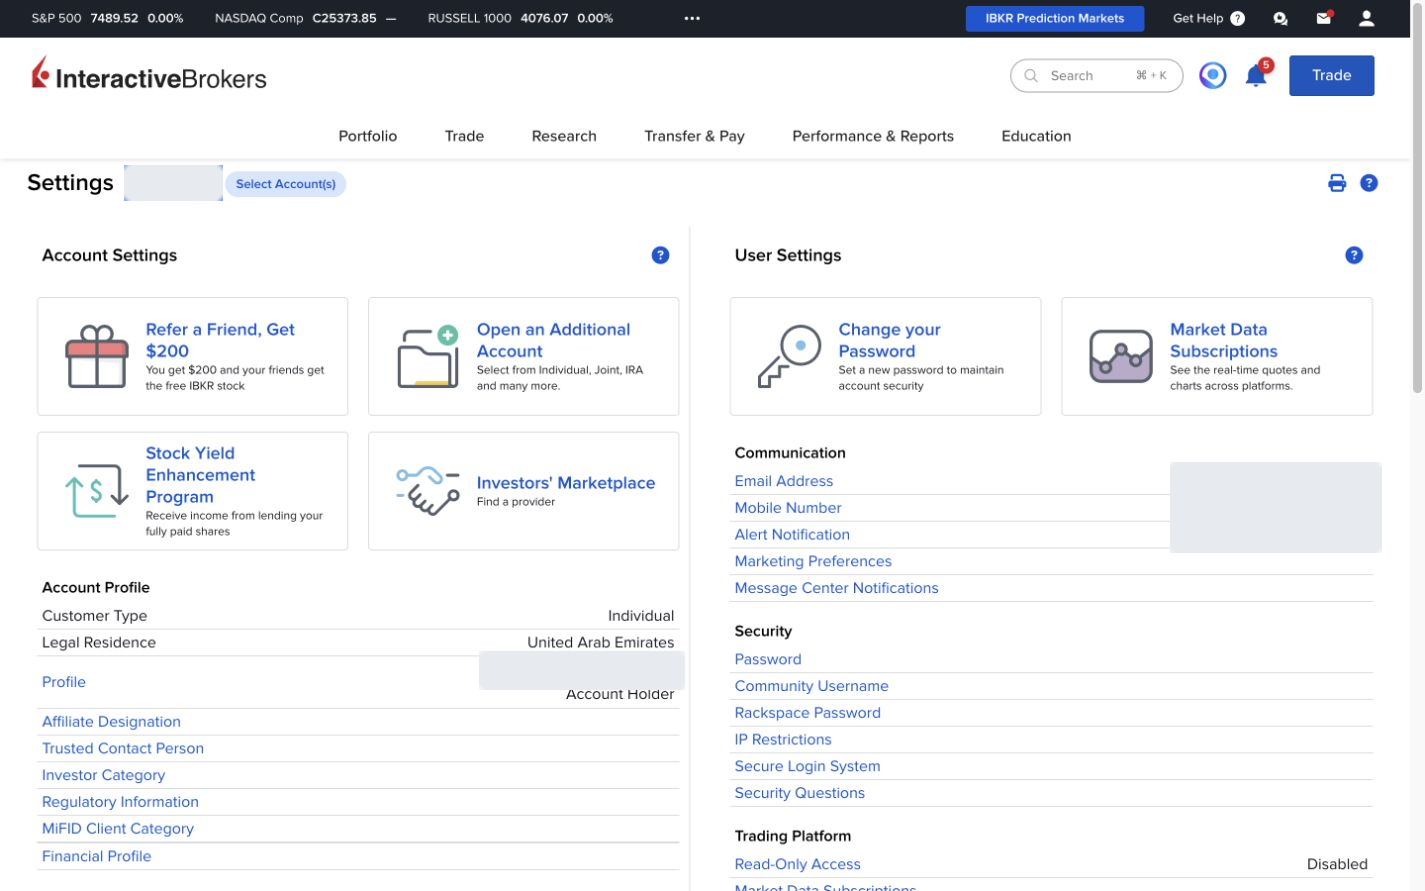The width and height of the screenshot is (1425, 891).
Task: Open Regulatory Information link
Action: (x=120, y=802)
